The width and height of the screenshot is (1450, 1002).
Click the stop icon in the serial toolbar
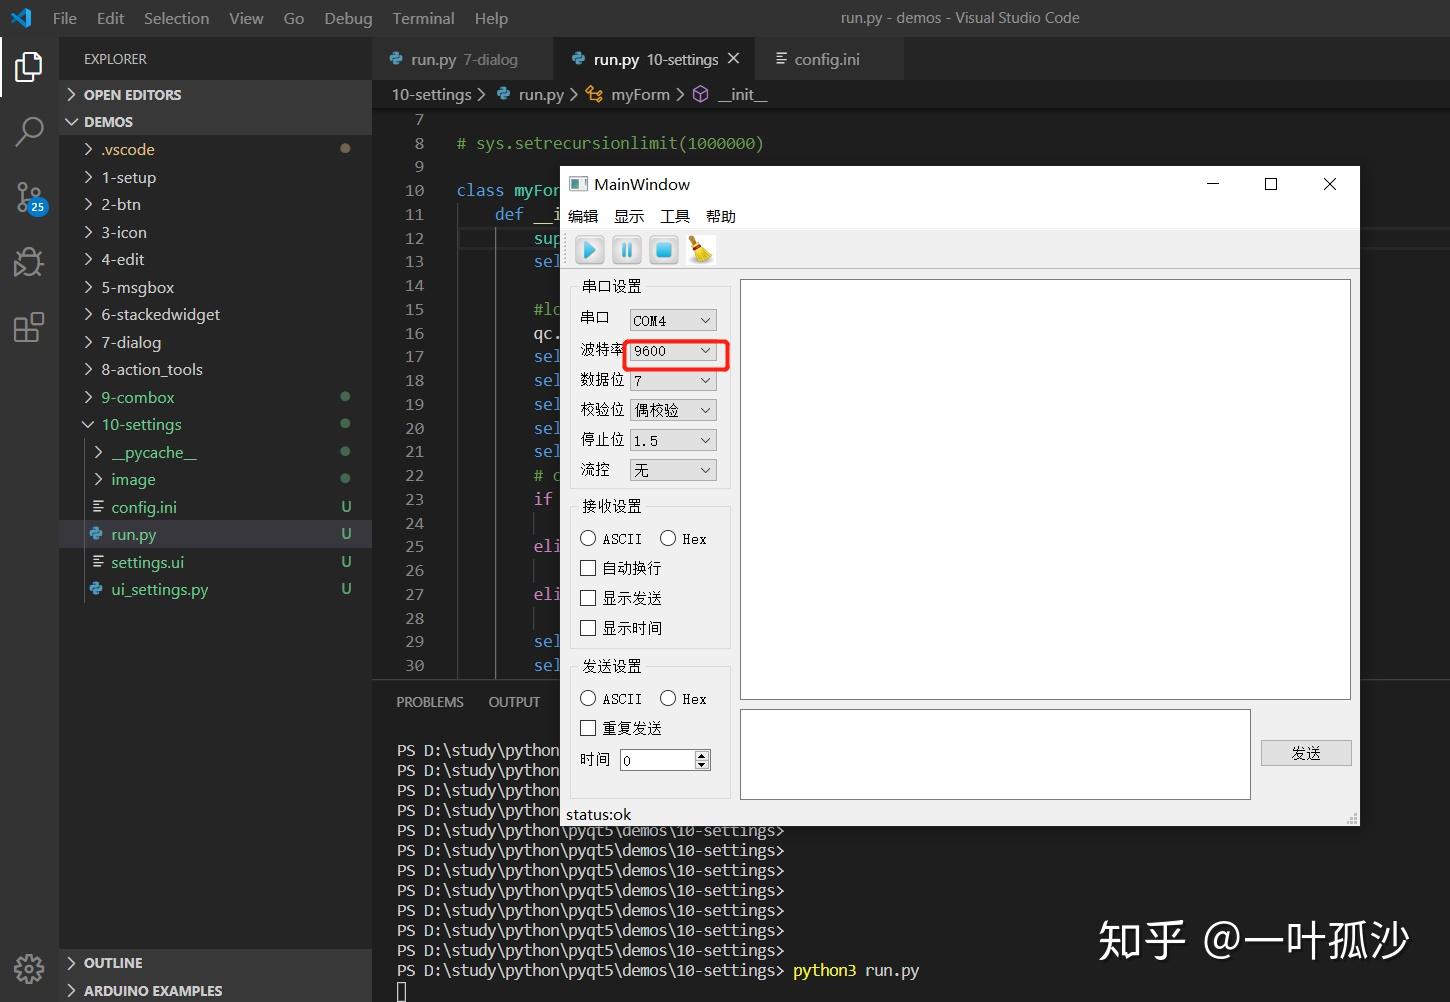663,250
